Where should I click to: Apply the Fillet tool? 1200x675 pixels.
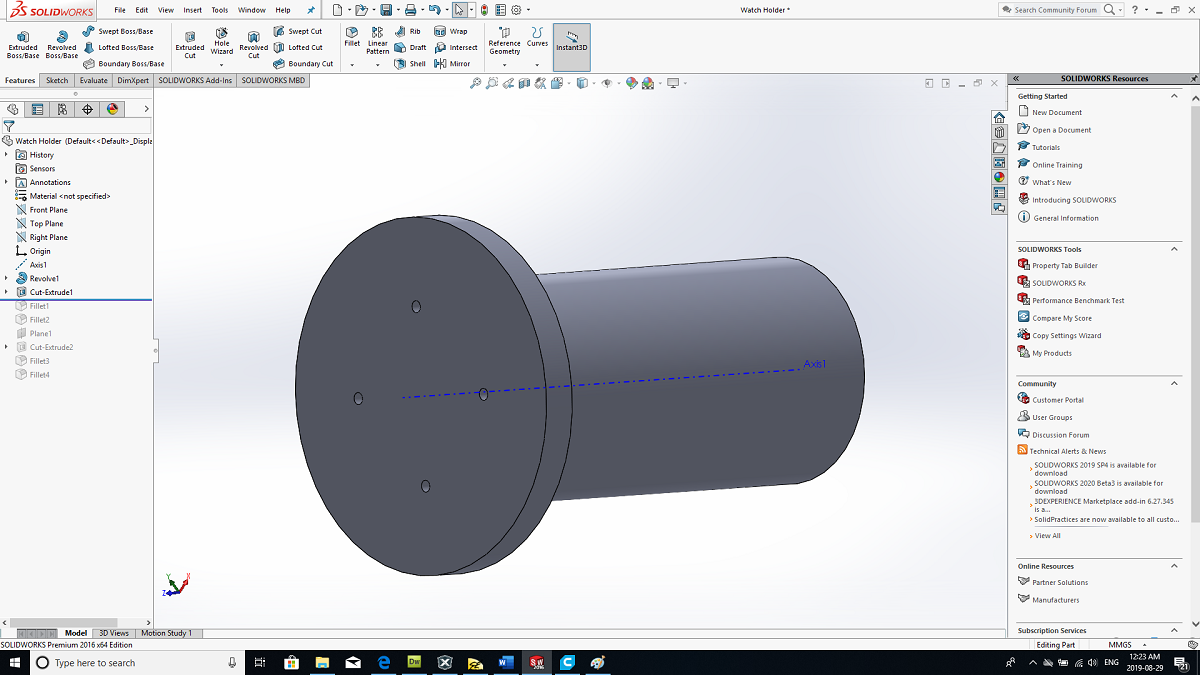coord(352,38)
